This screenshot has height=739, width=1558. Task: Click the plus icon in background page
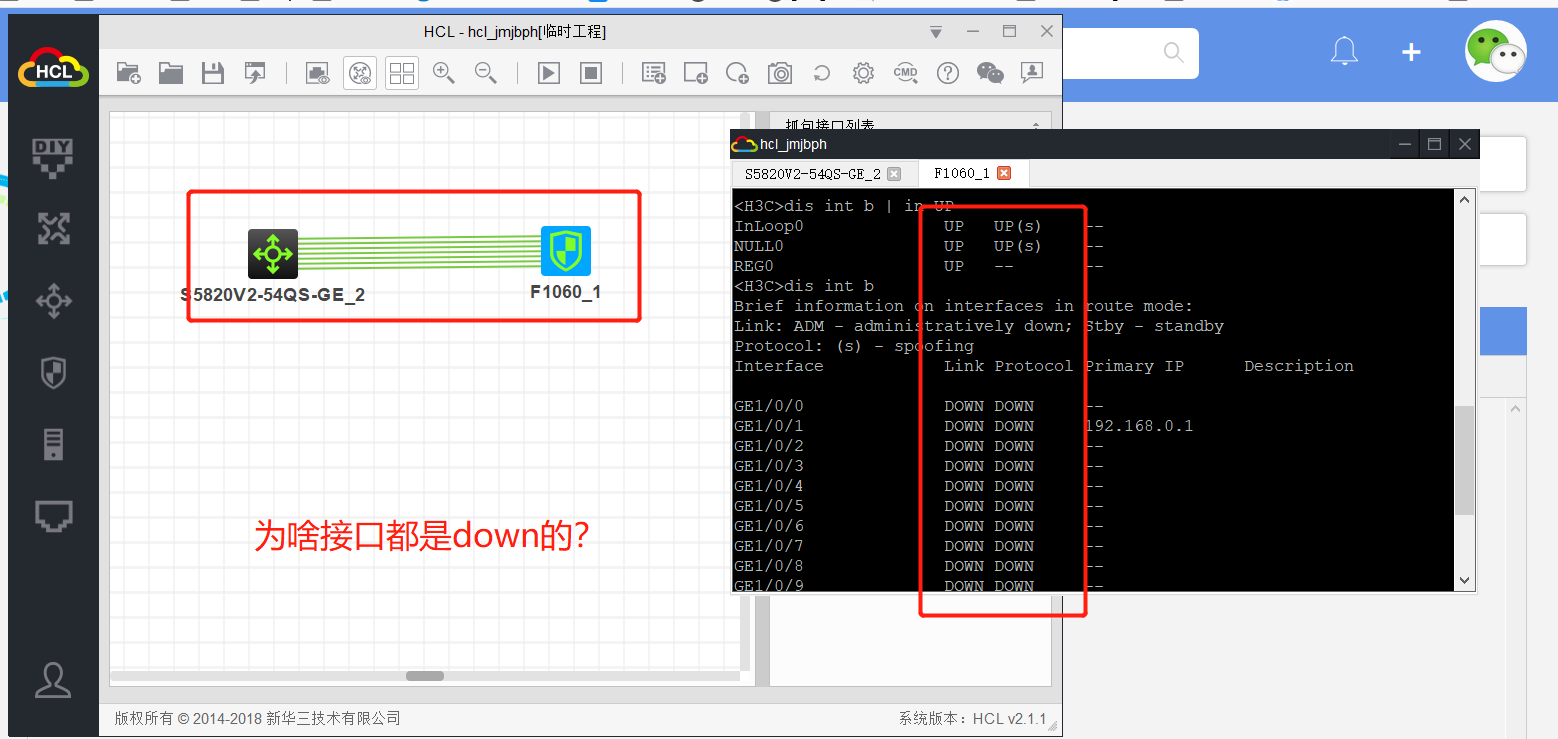[1411, 52]
